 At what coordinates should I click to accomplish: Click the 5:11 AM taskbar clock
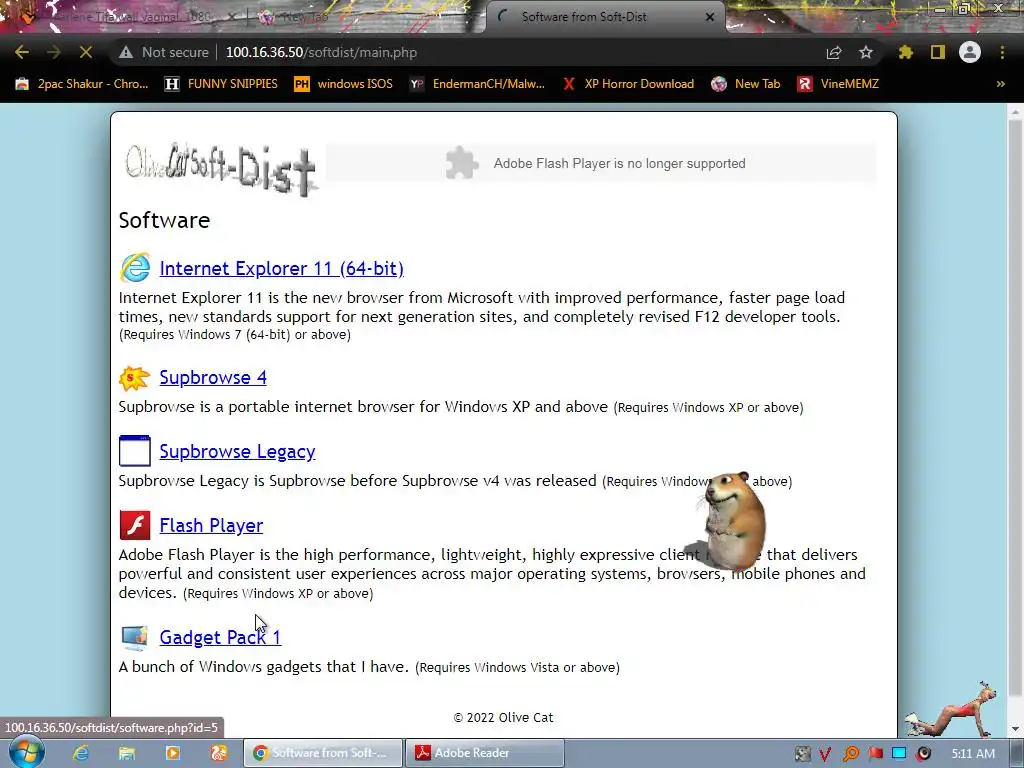tap(973, 754)
